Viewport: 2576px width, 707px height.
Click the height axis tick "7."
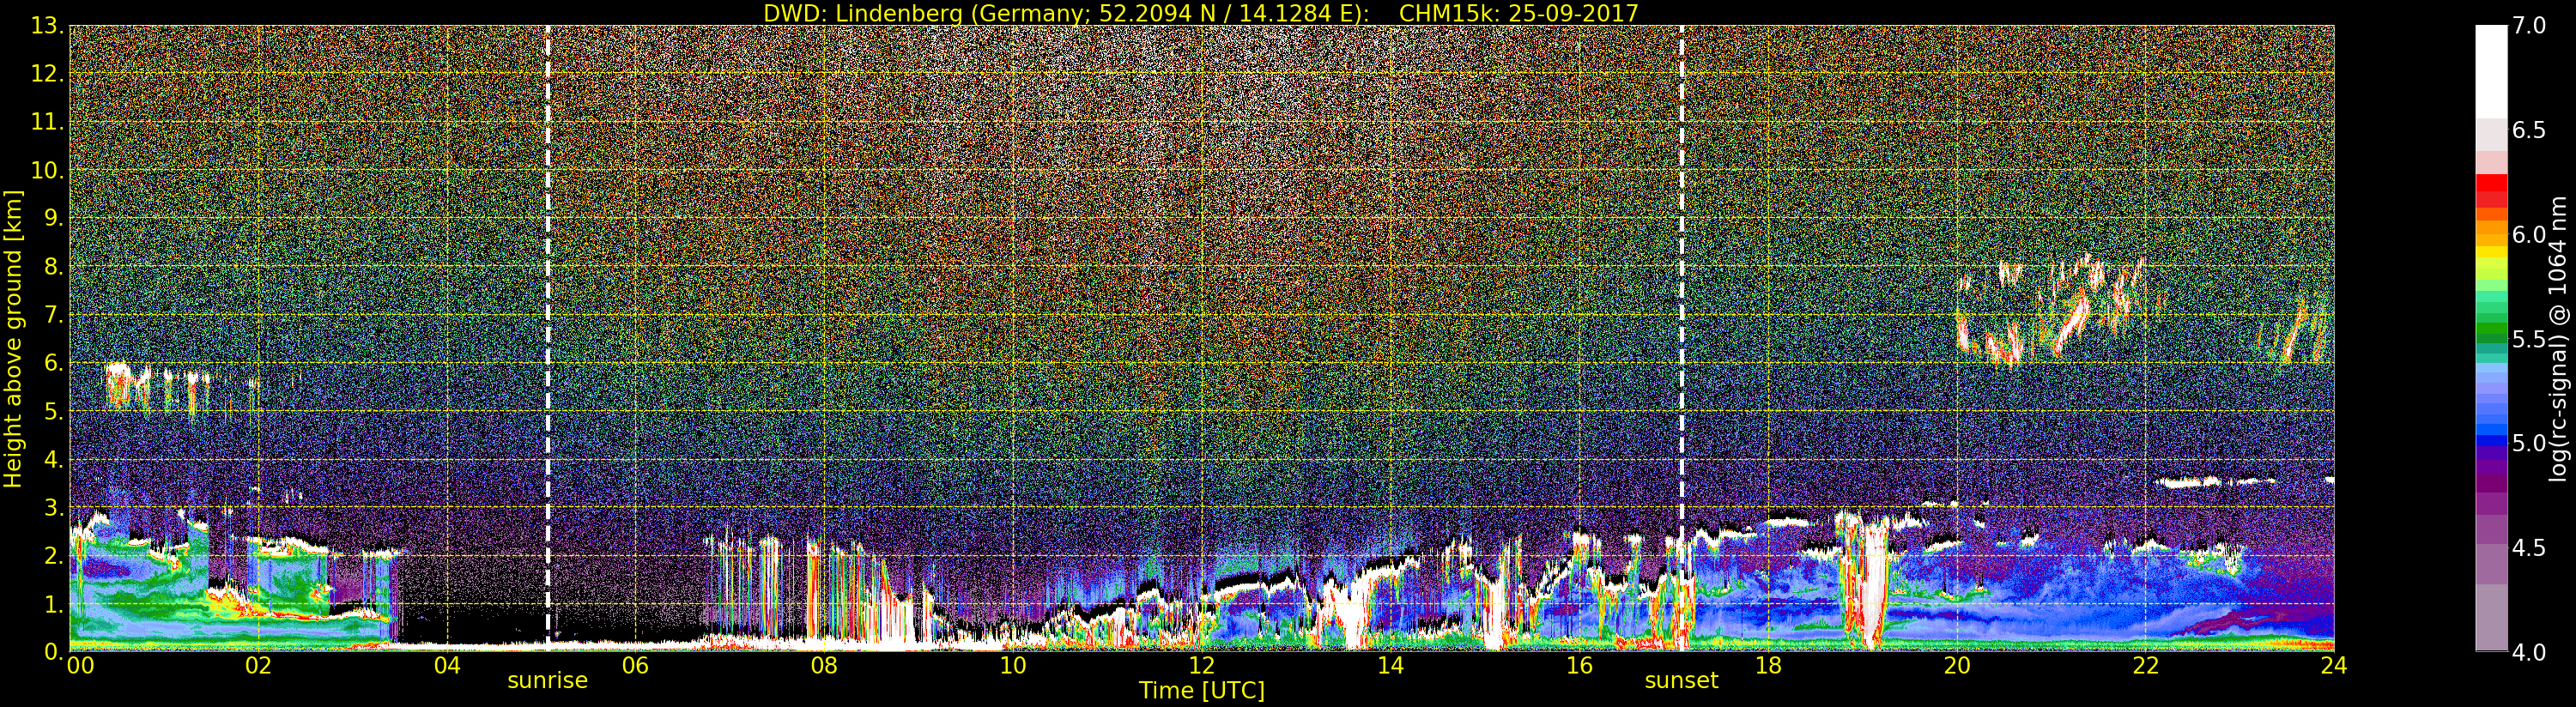[55, 316]
